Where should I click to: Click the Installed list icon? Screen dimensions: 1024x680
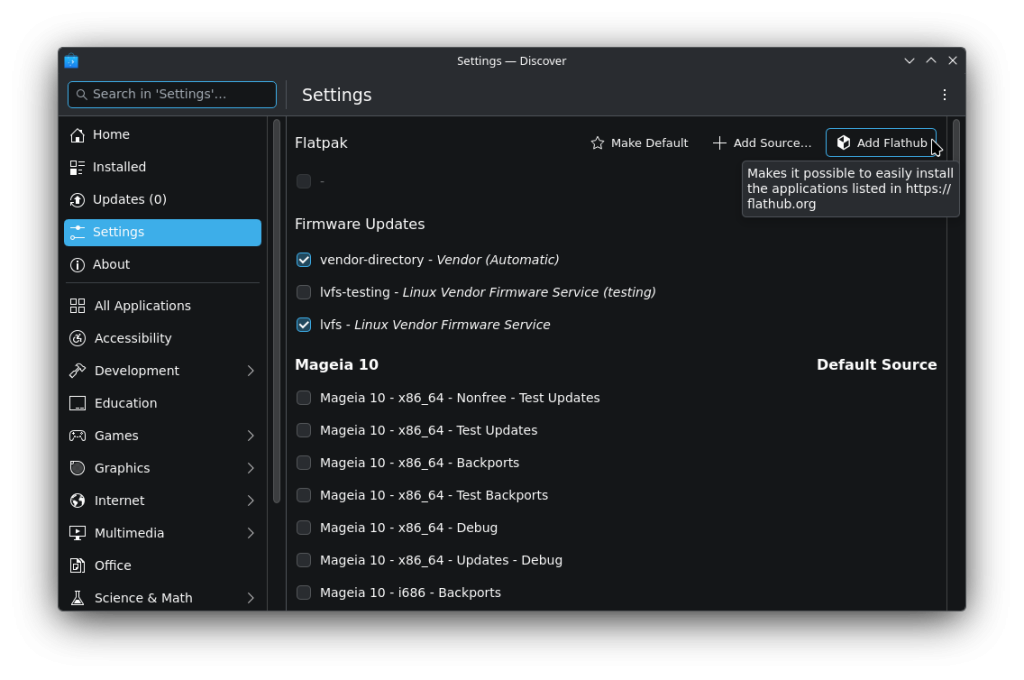77,167
